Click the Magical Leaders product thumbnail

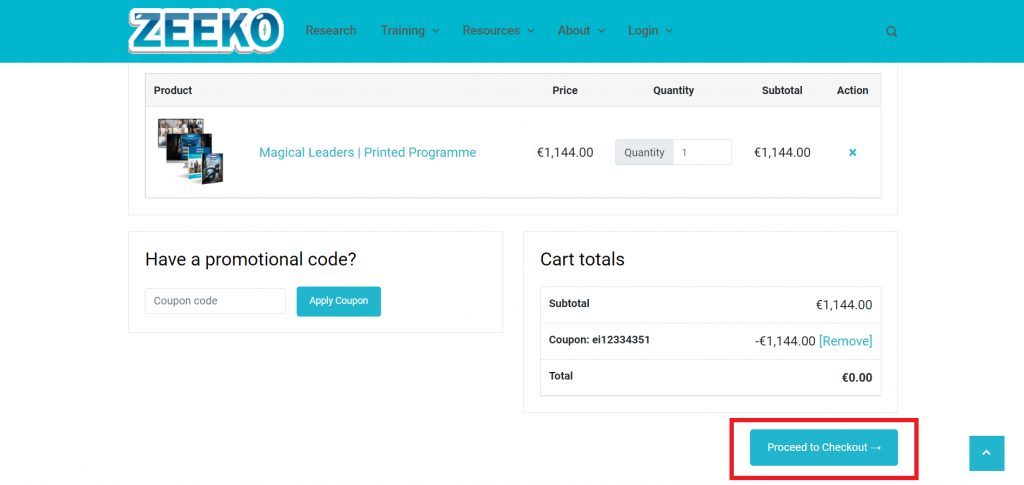pyautogui.click(x=190, y=151)
